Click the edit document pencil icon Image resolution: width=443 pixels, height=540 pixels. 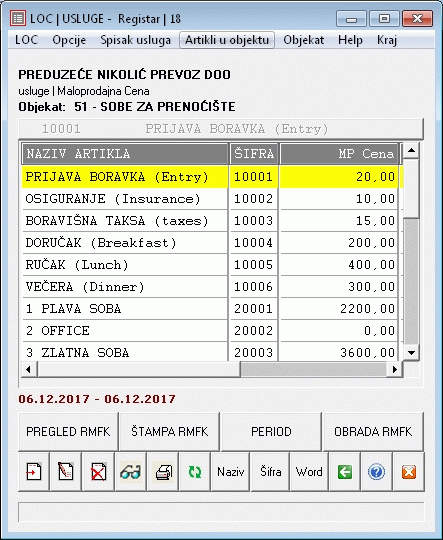pyautogui.click(x=66, y=472)
